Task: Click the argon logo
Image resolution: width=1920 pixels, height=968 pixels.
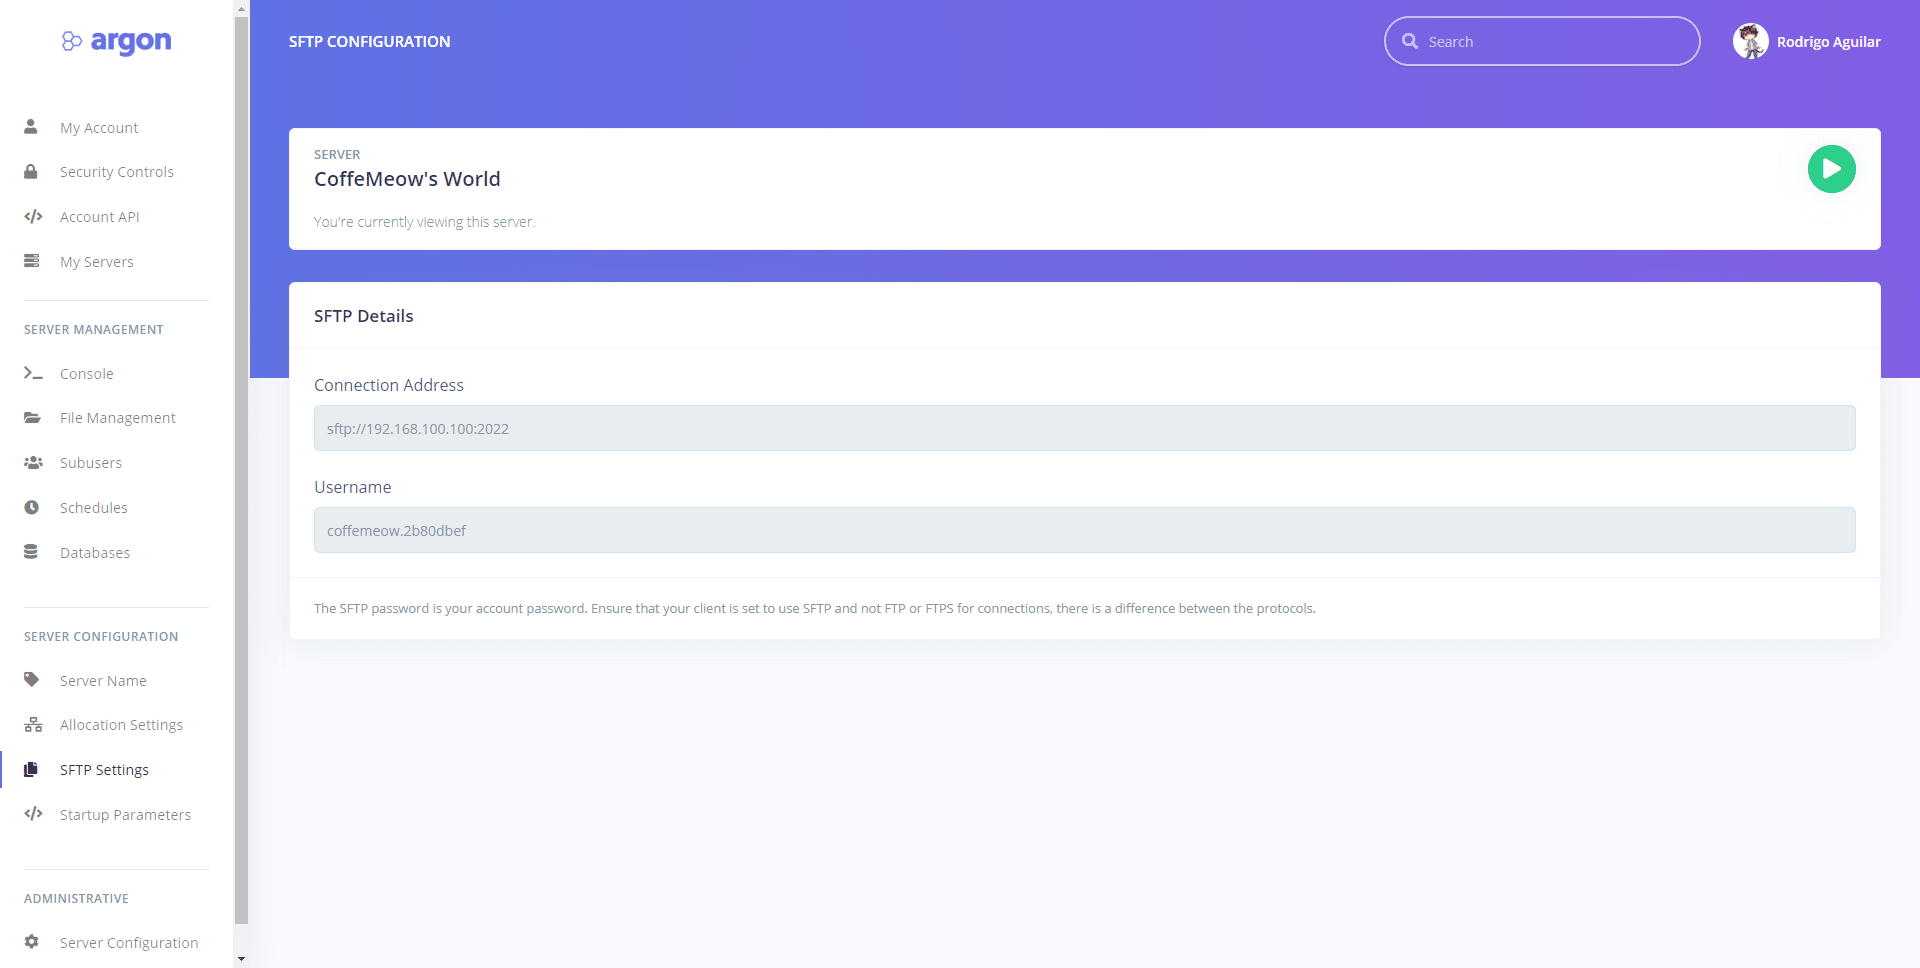Action: coord(116,42)
